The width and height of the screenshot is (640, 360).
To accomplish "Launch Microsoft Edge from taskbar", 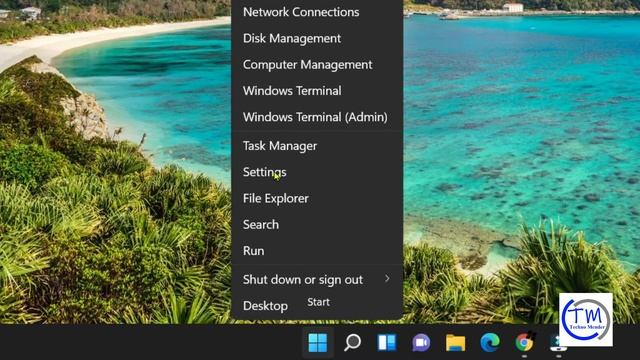I will click(490, 342).
